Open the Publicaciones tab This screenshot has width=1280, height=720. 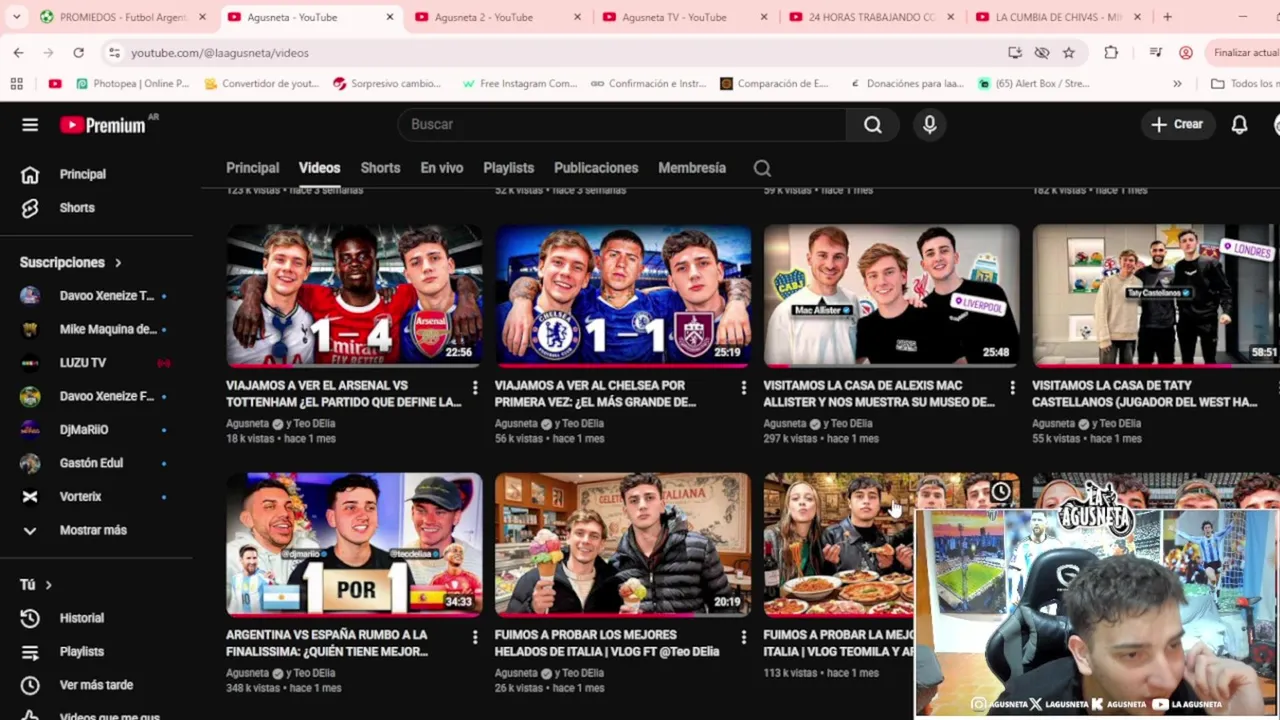(596, 168)
